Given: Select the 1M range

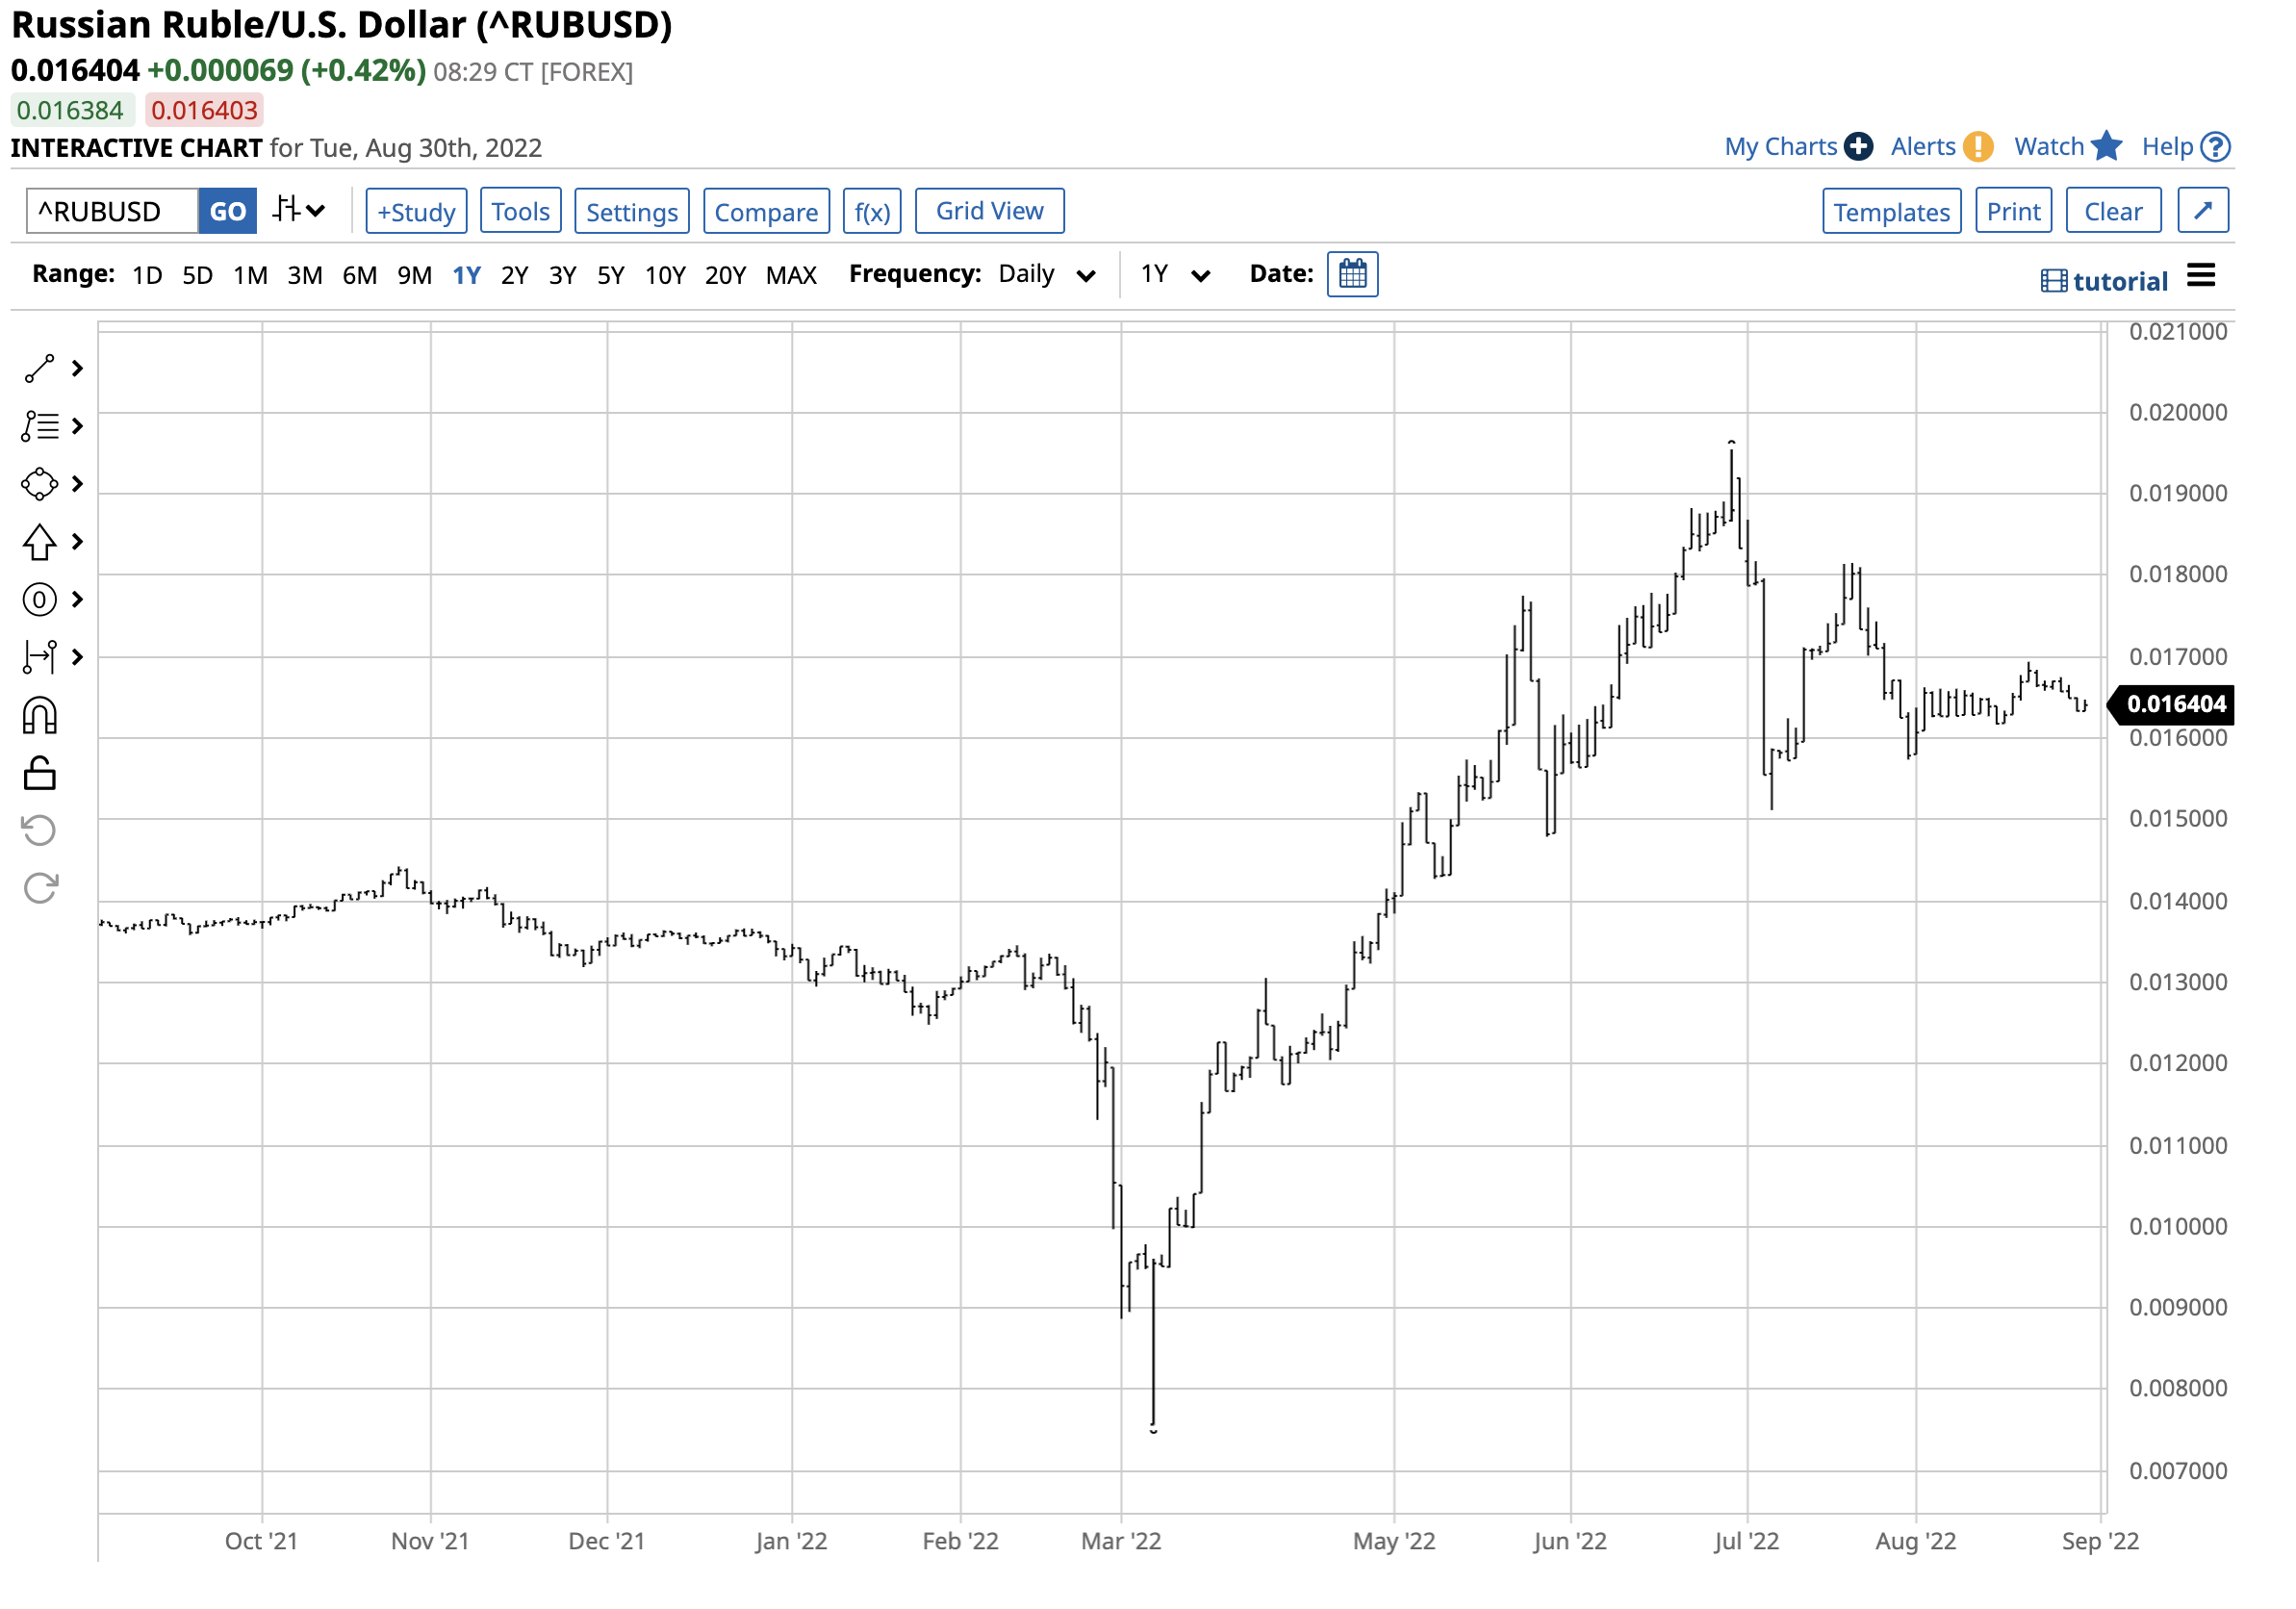Looking at the screenshot, I should (250, 275).
